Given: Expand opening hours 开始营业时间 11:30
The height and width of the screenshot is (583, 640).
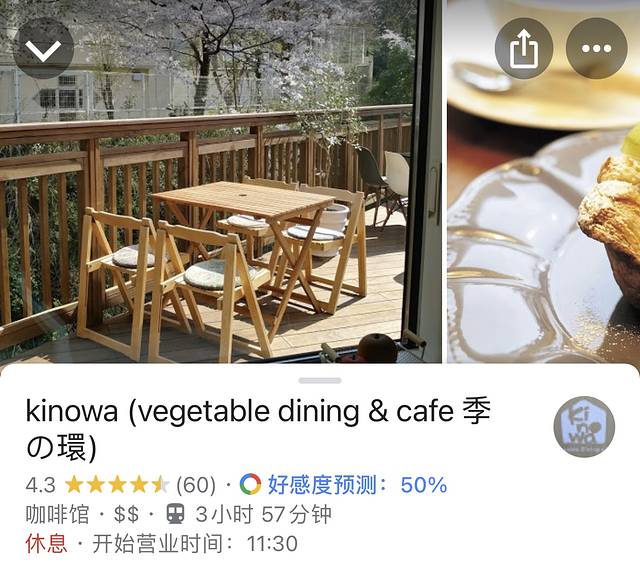Looking at the screenshot, I should point(195,543).
